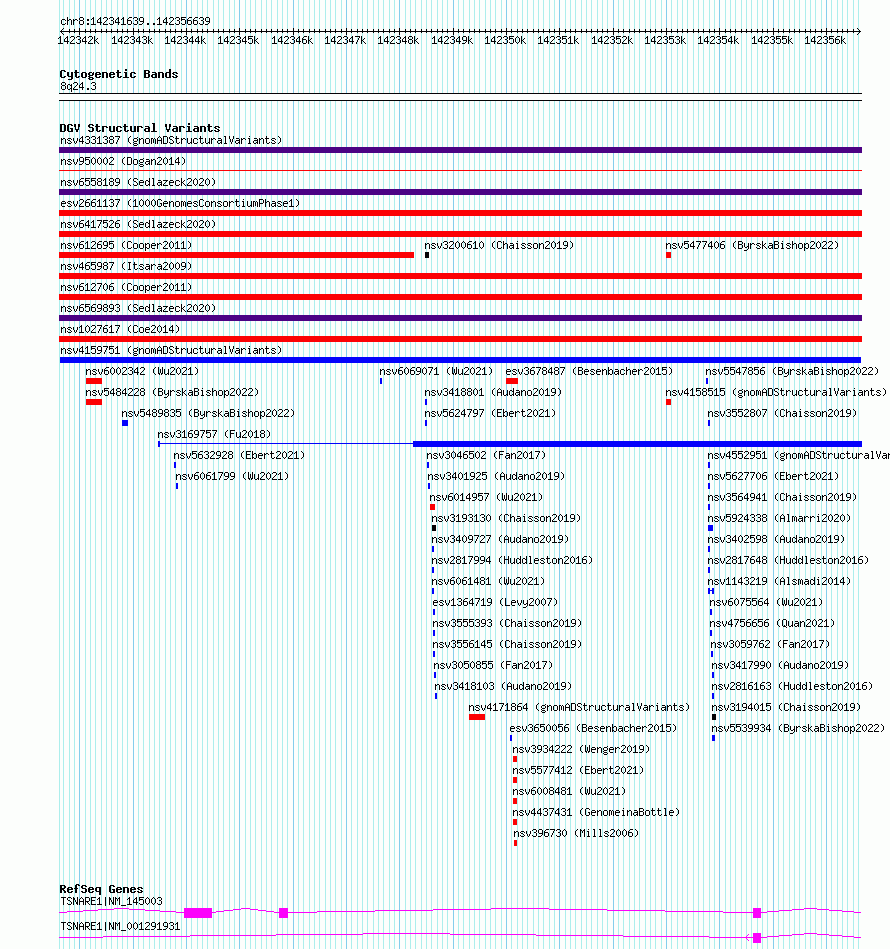Click red marker under nsv4171864
The width and height of the screenshot is (890, 949).
[477, 717]
